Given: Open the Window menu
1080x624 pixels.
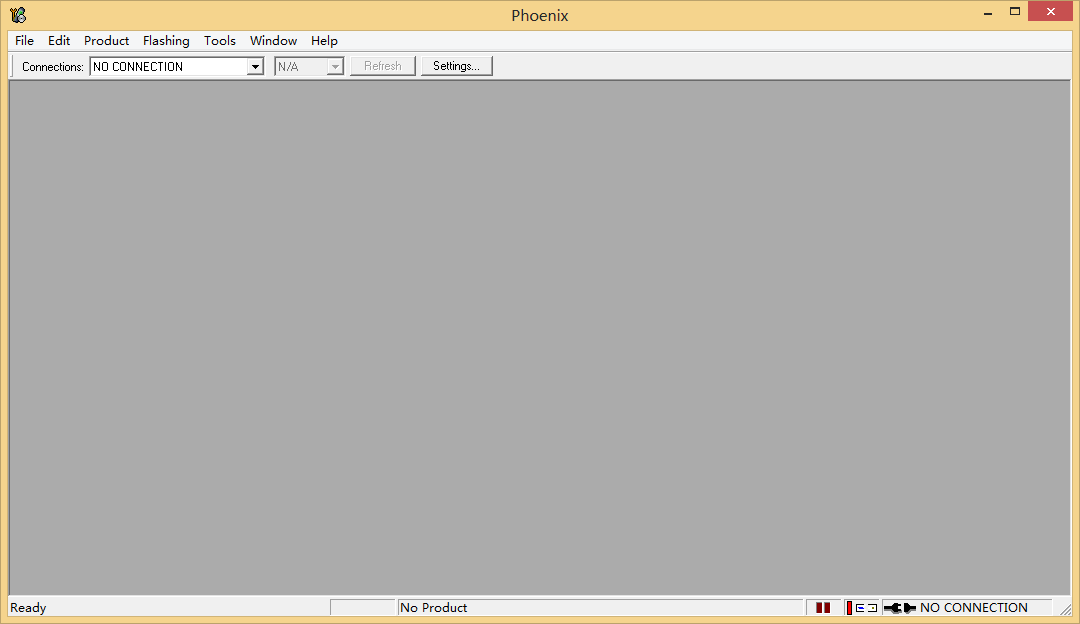Looking at the screenshot, I should point(273,41).
